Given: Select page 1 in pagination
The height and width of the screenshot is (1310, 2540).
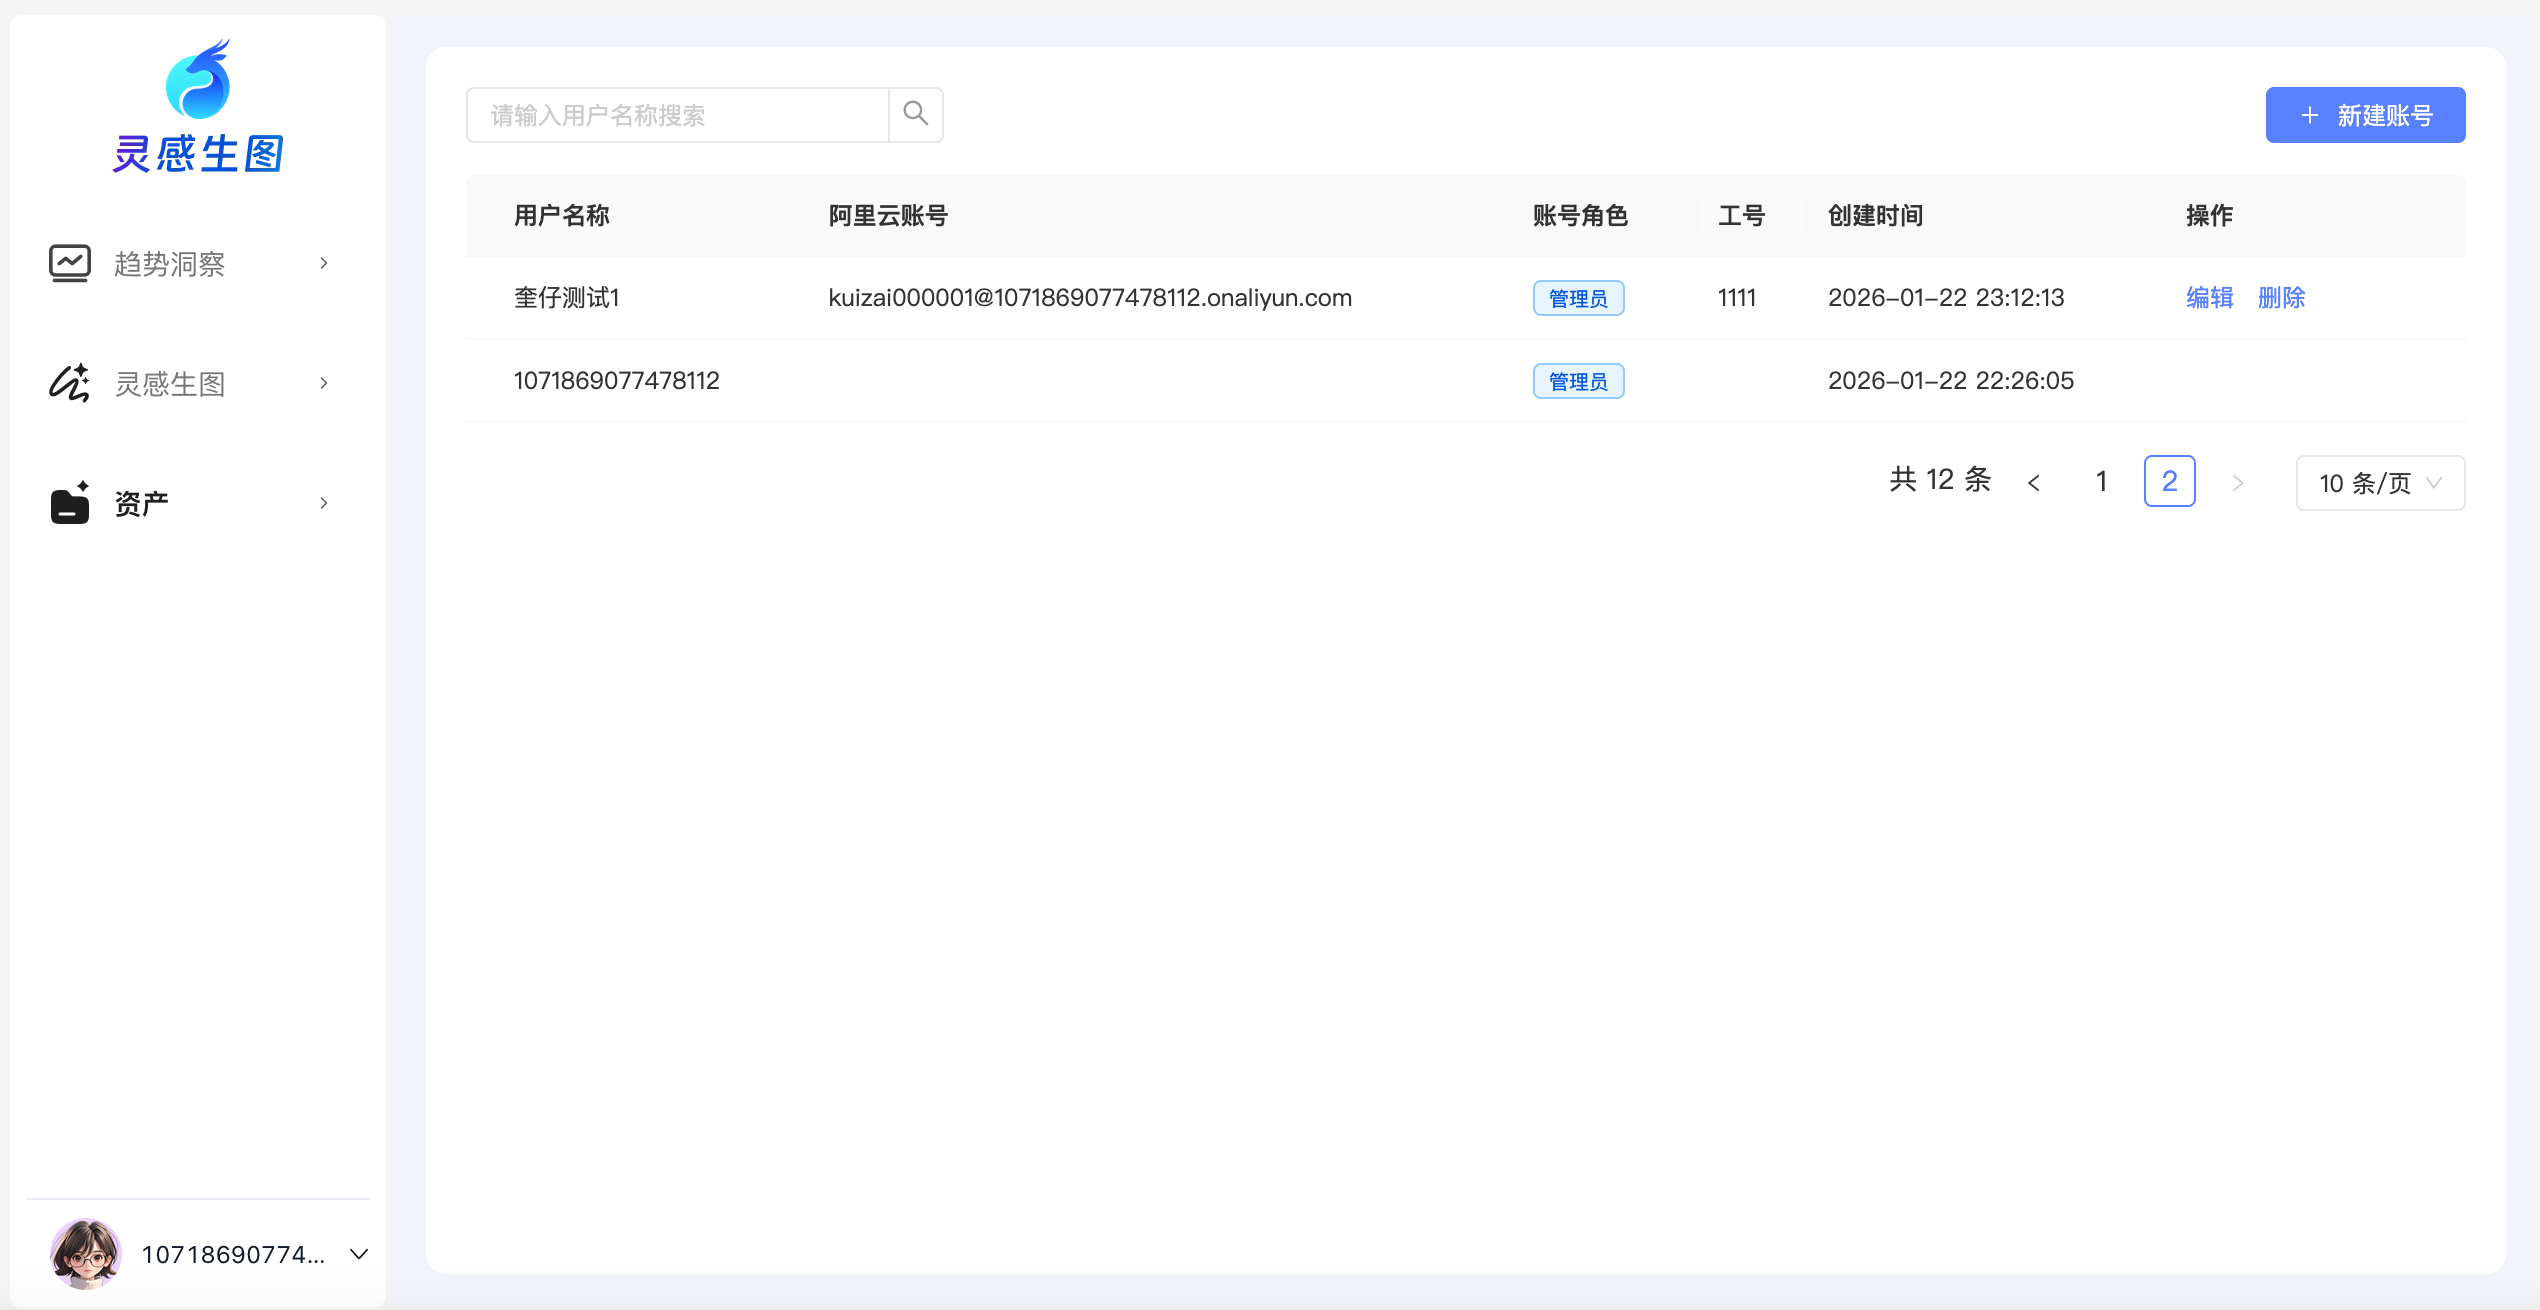Looking at the screenshot, I should click(x=2102, y=482).
